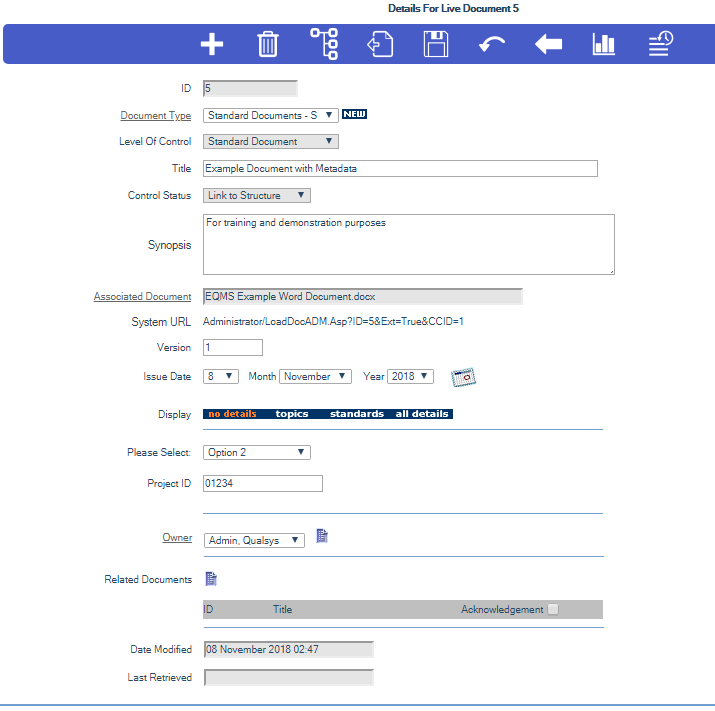Click the Related Documents list icon
Viewport: 715px width, 711px height.
click(x=211, y=579)
